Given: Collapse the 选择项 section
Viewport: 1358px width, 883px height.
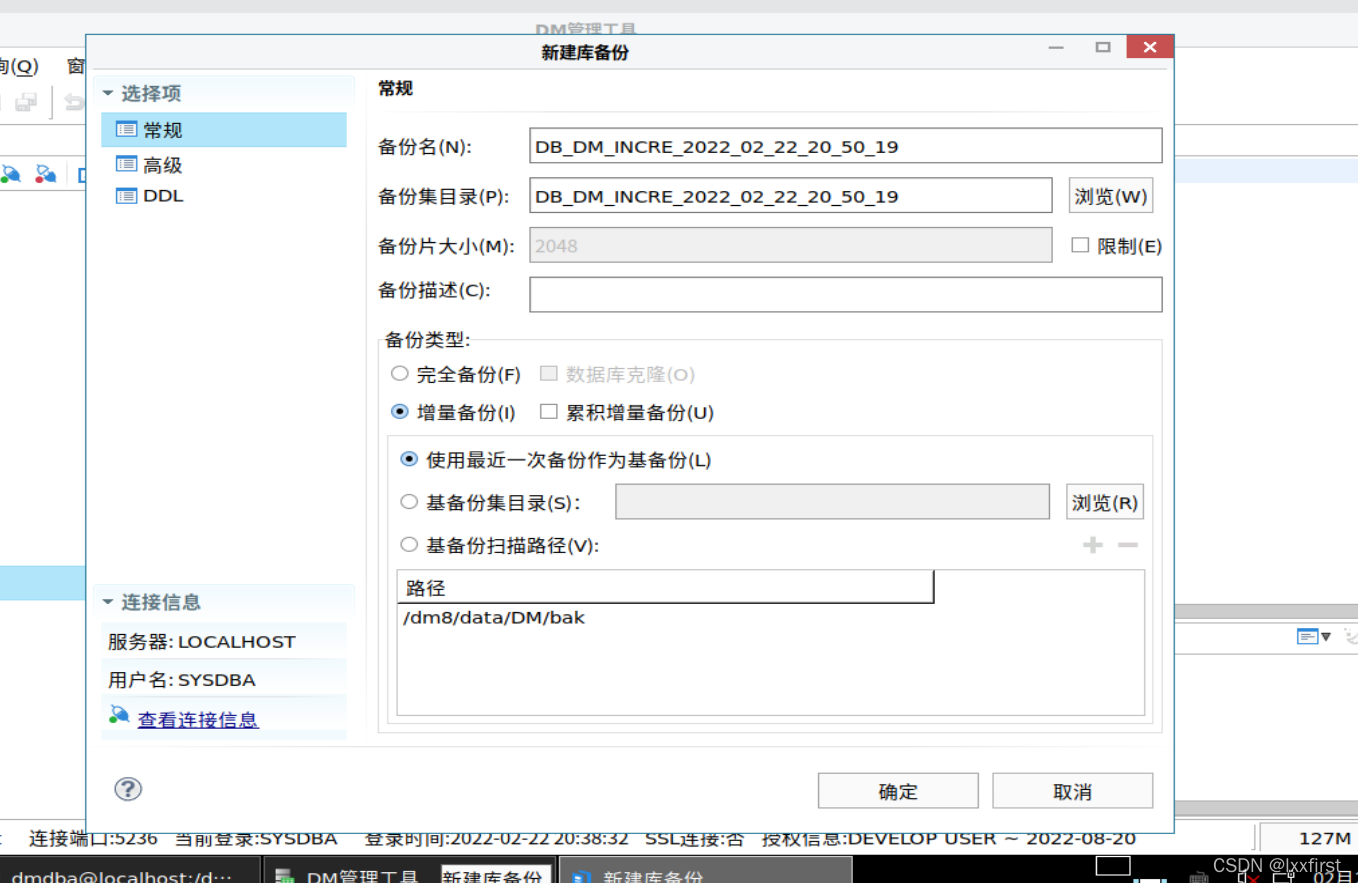Looking at the screenshot, I should click(108, 93).
